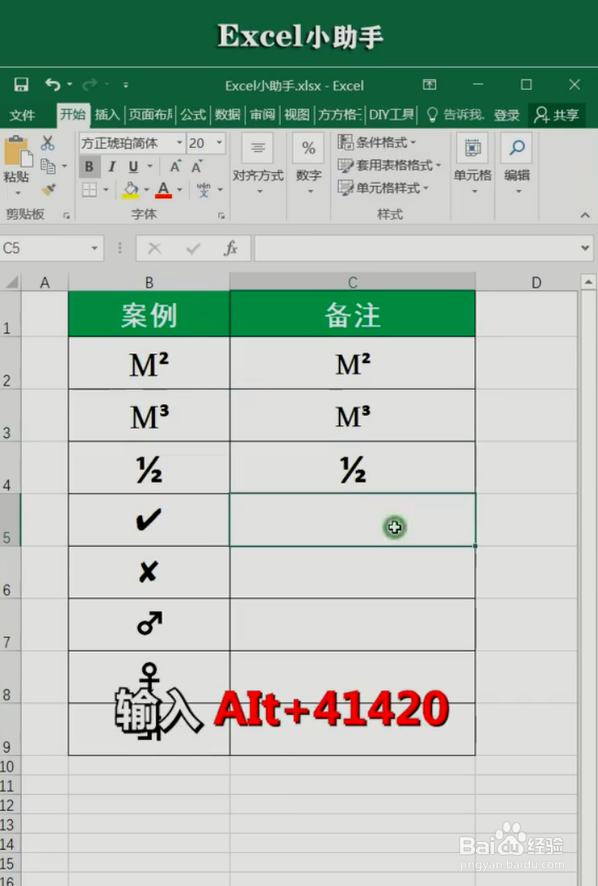Switch to the Review (审阅) tab
Viewport: 598px width, 886px height.
click(x=262, y=115)
